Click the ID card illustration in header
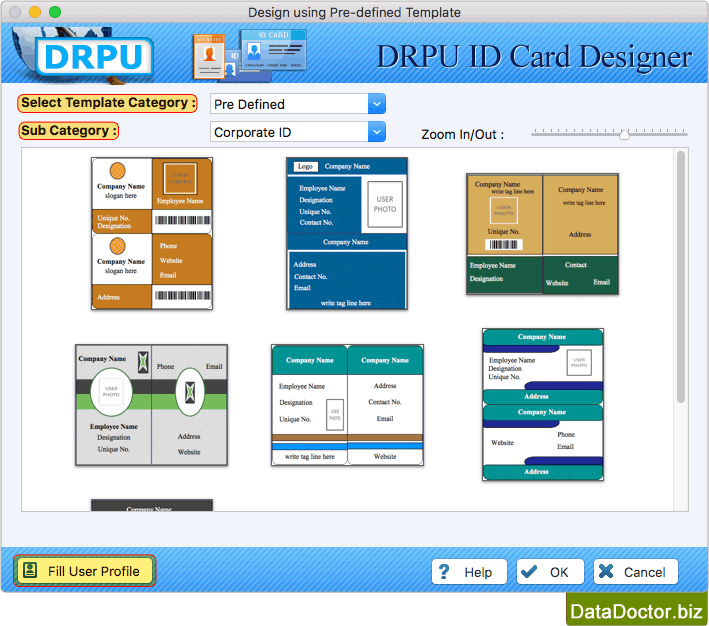The width and height of the screenshot is (709, 626). click(250, 54)
